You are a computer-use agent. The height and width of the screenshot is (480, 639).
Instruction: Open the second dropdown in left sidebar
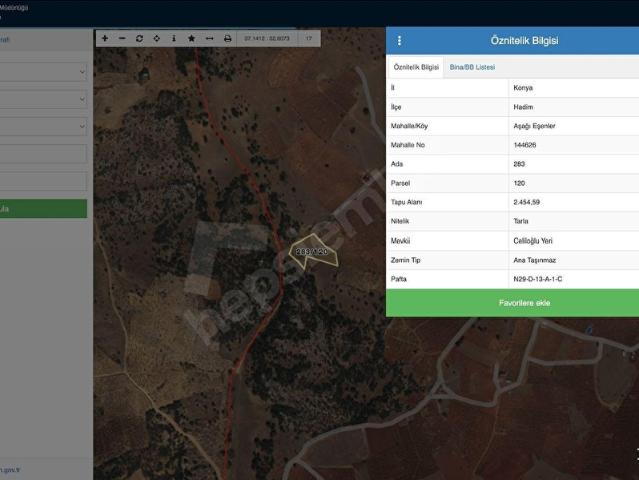(43, 99)
